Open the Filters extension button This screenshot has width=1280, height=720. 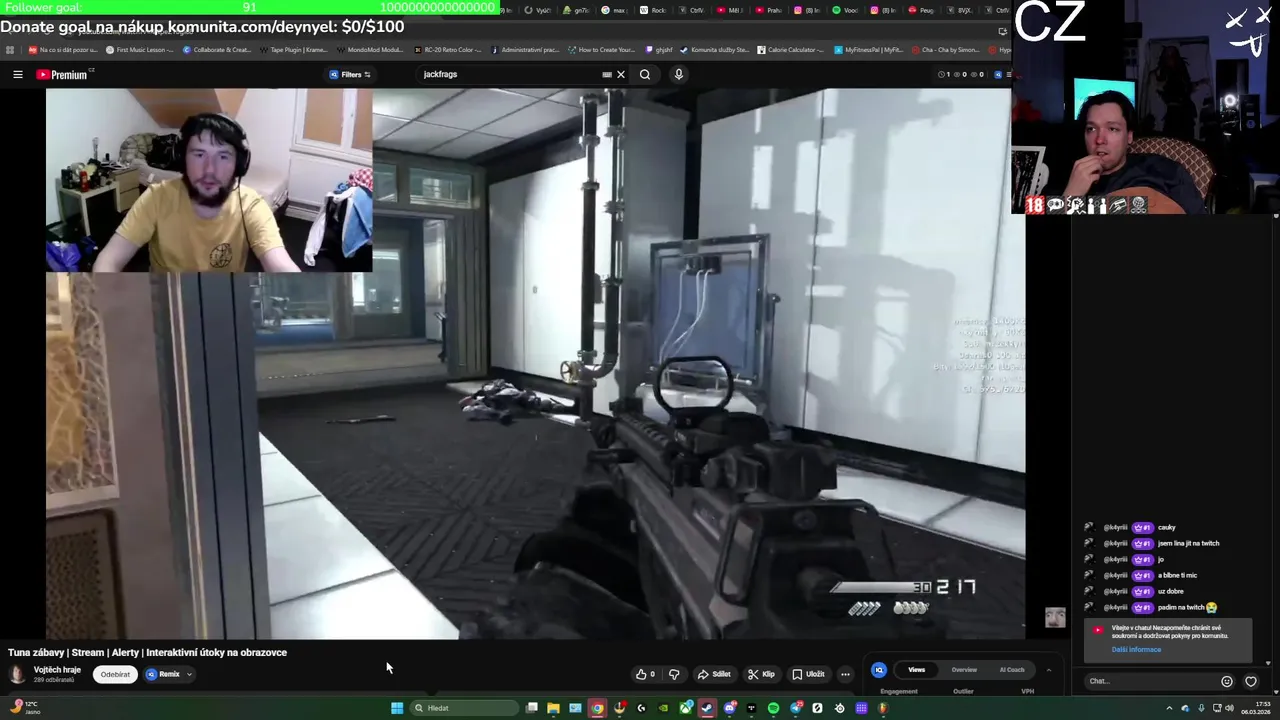click(350, 74)
